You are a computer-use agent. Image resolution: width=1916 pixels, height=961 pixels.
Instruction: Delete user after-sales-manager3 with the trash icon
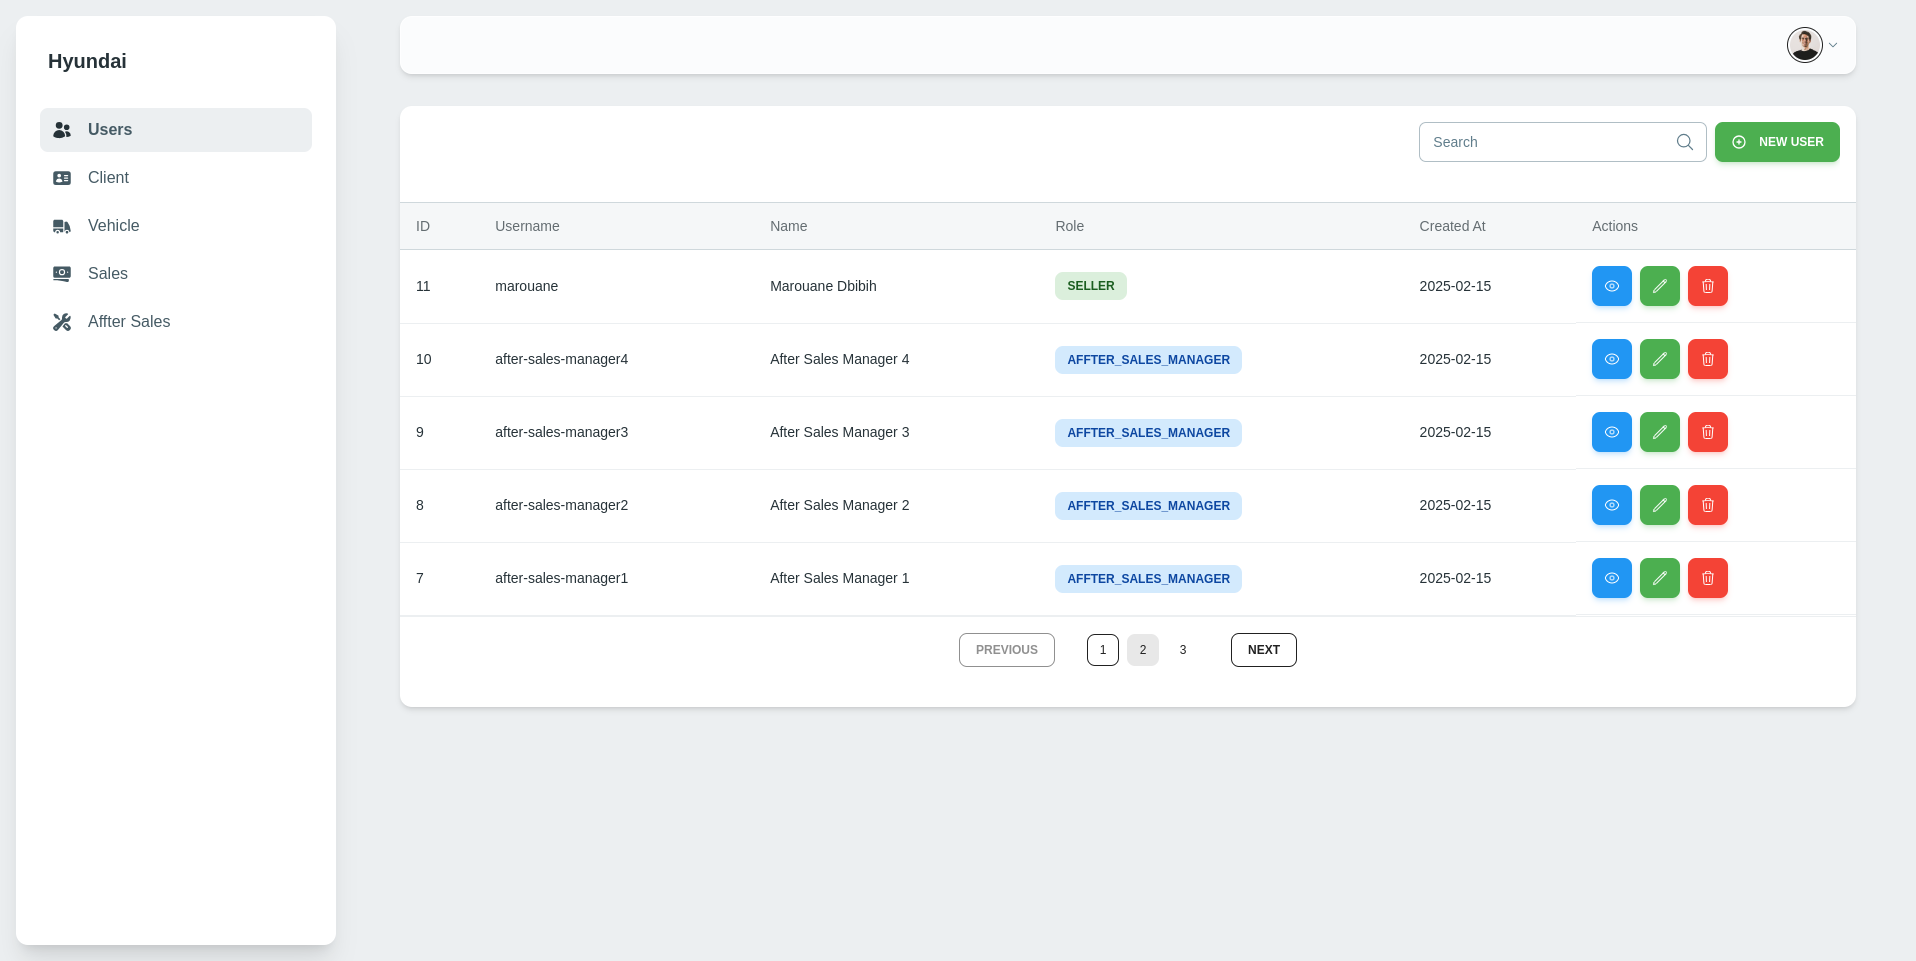coord(1707,432)
